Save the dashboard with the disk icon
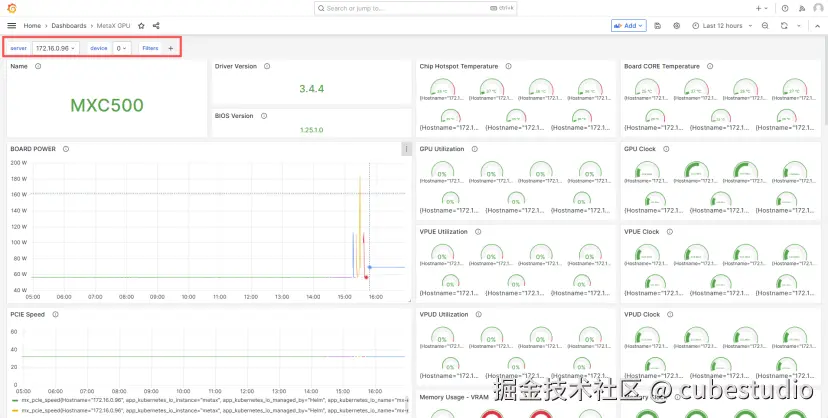 657,25
